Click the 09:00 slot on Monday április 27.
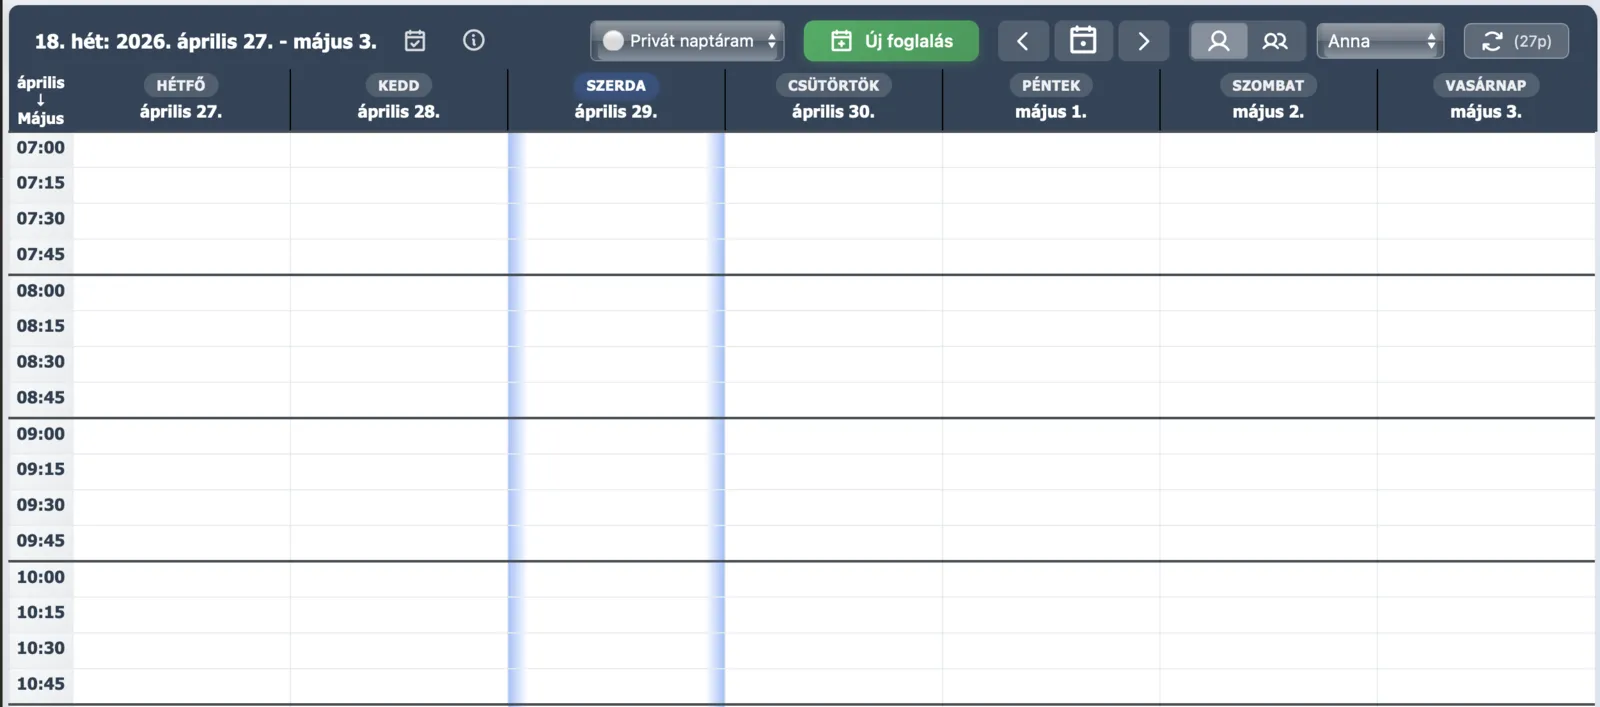The height and width of the screenshot is (707, 1600). pos(181,435)
